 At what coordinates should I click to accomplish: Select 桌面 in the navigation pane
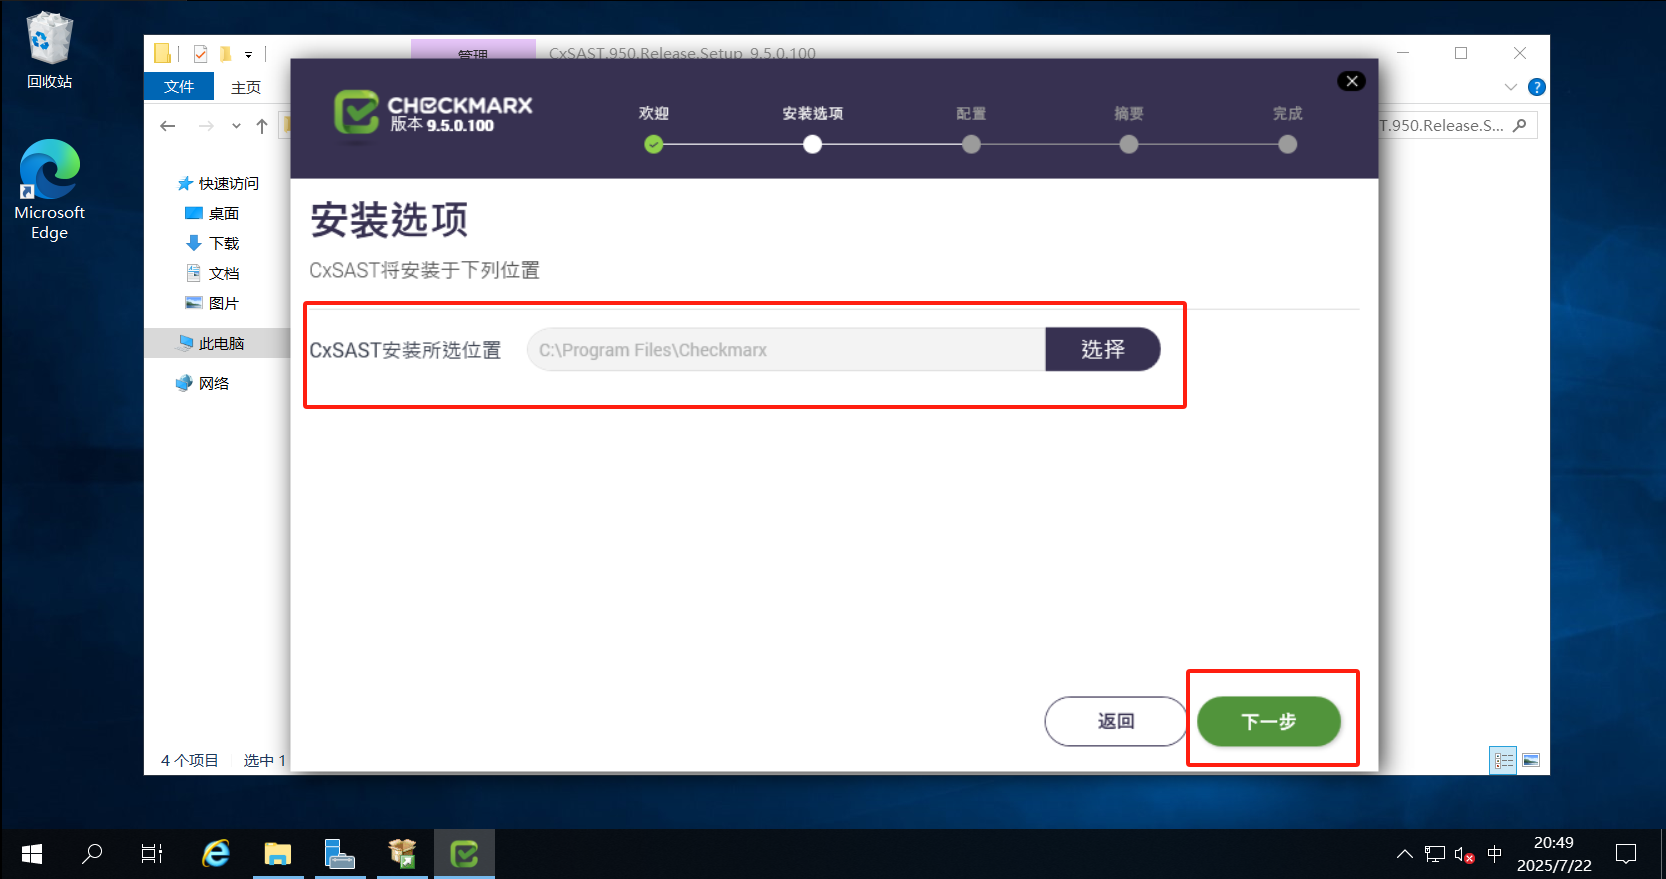(x=212, y=213)
